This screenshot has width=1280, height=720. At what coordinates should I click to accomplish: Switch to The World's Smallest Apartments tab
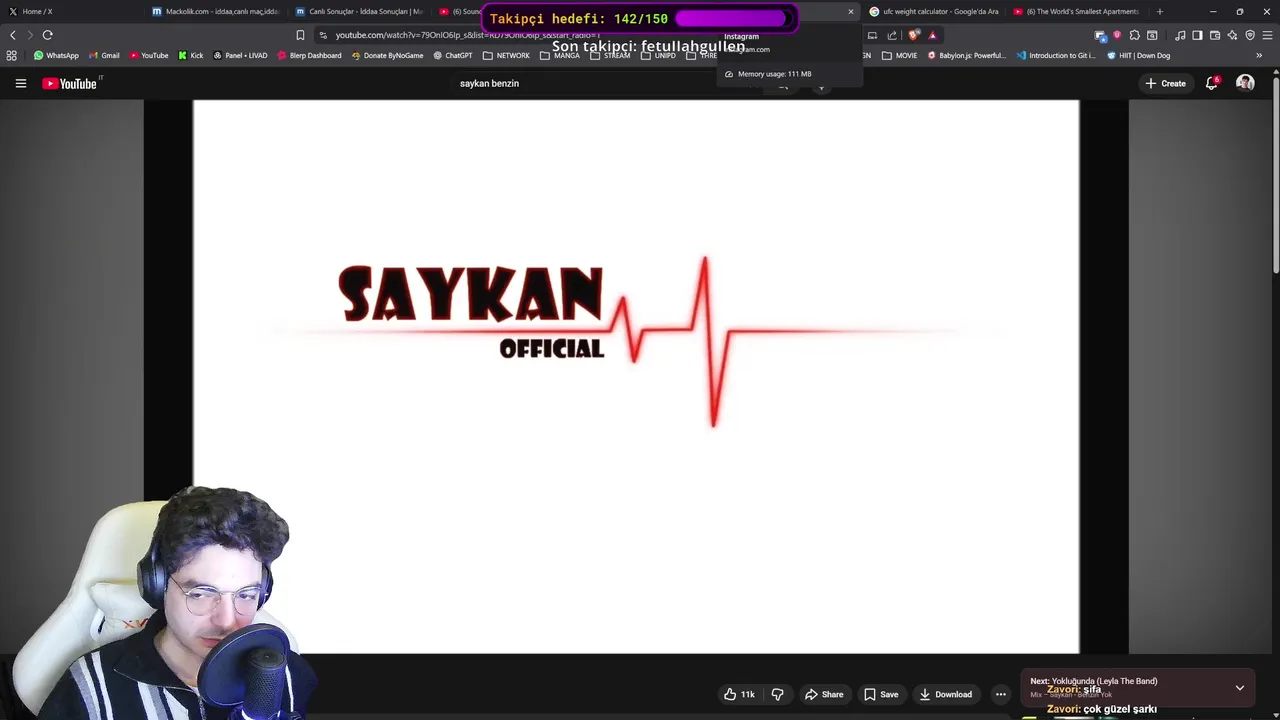tap(1077, 11)
